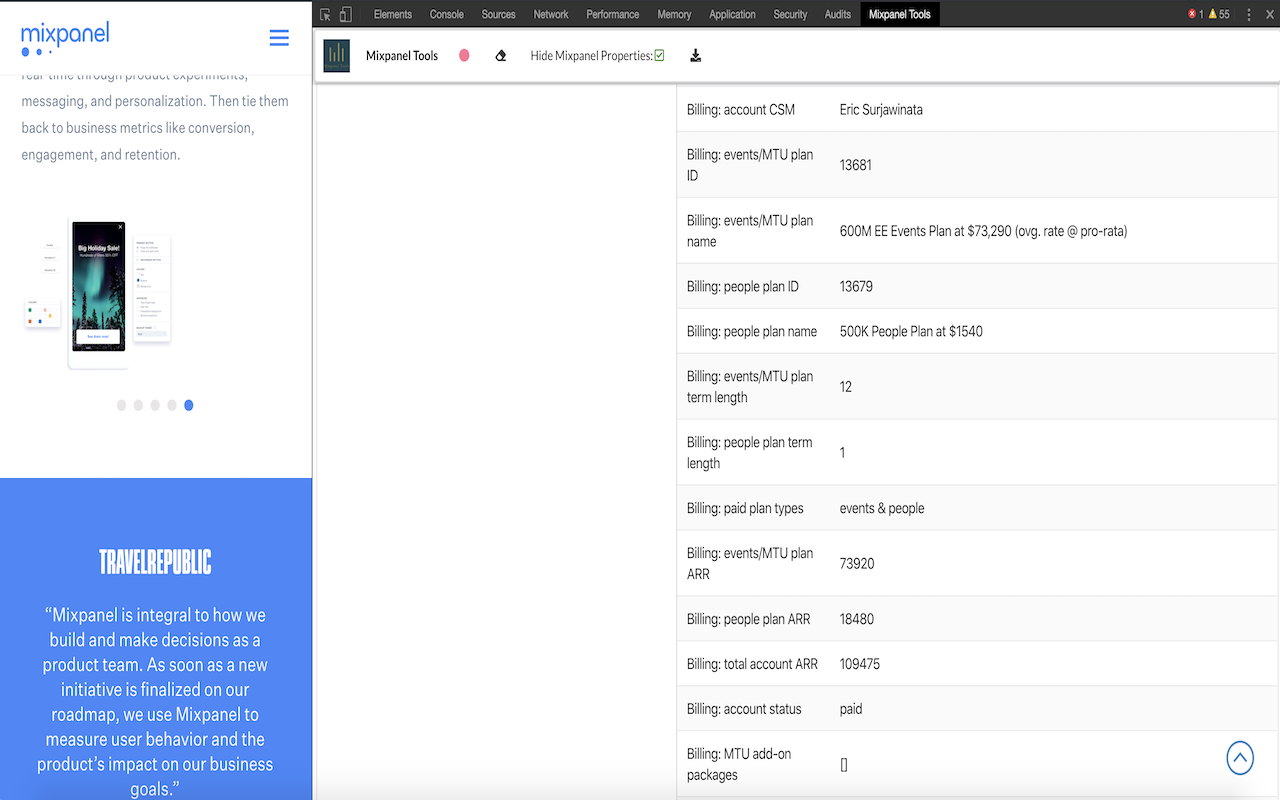Click the TravelRepublic logo text
This screenshot has width=1280, height=800.
(x=155, y=562)
